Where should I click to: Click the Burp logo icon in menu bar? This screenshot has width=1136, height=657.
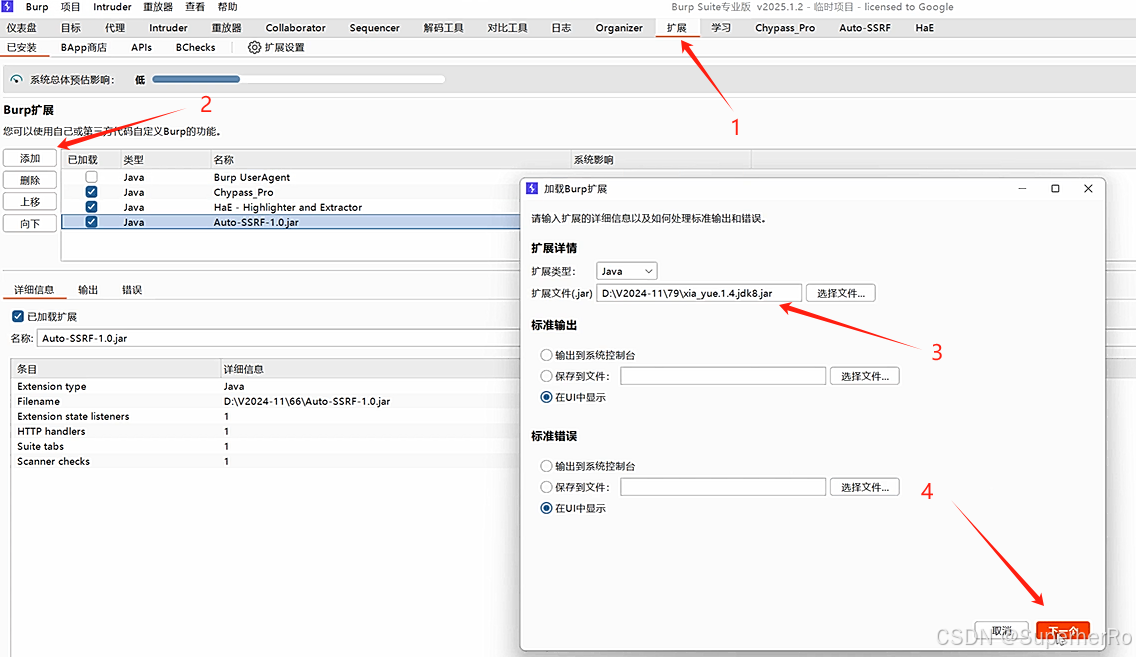pos(7,7)
